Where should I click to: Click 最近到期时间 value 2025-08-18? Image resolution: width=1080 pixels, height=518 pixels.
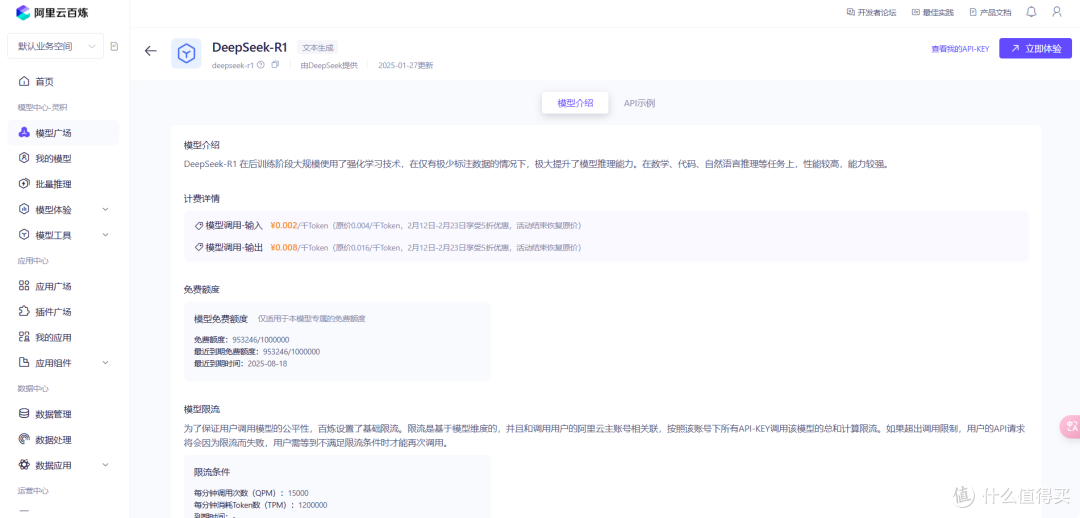(267, 363)
